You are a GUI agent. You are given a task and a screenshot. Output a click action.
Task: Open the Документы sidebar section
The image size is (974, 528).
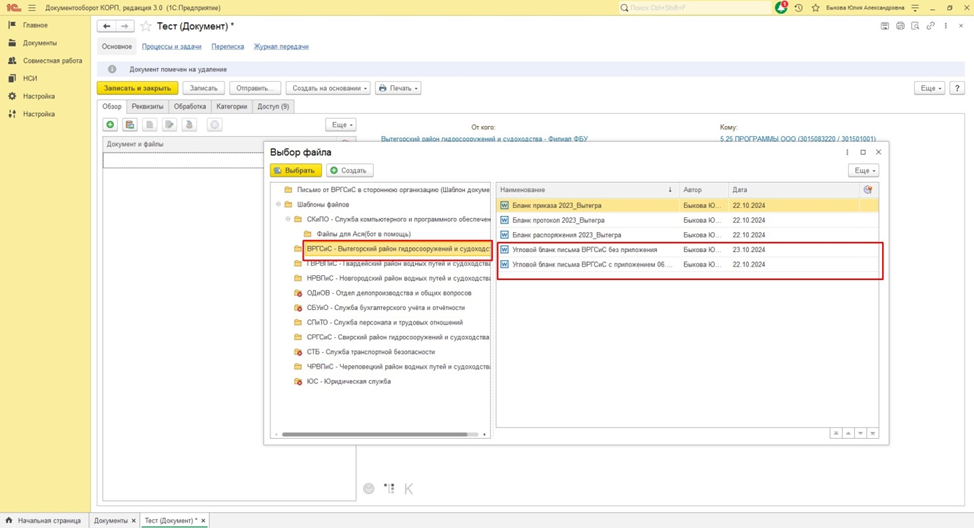point(40,43)
